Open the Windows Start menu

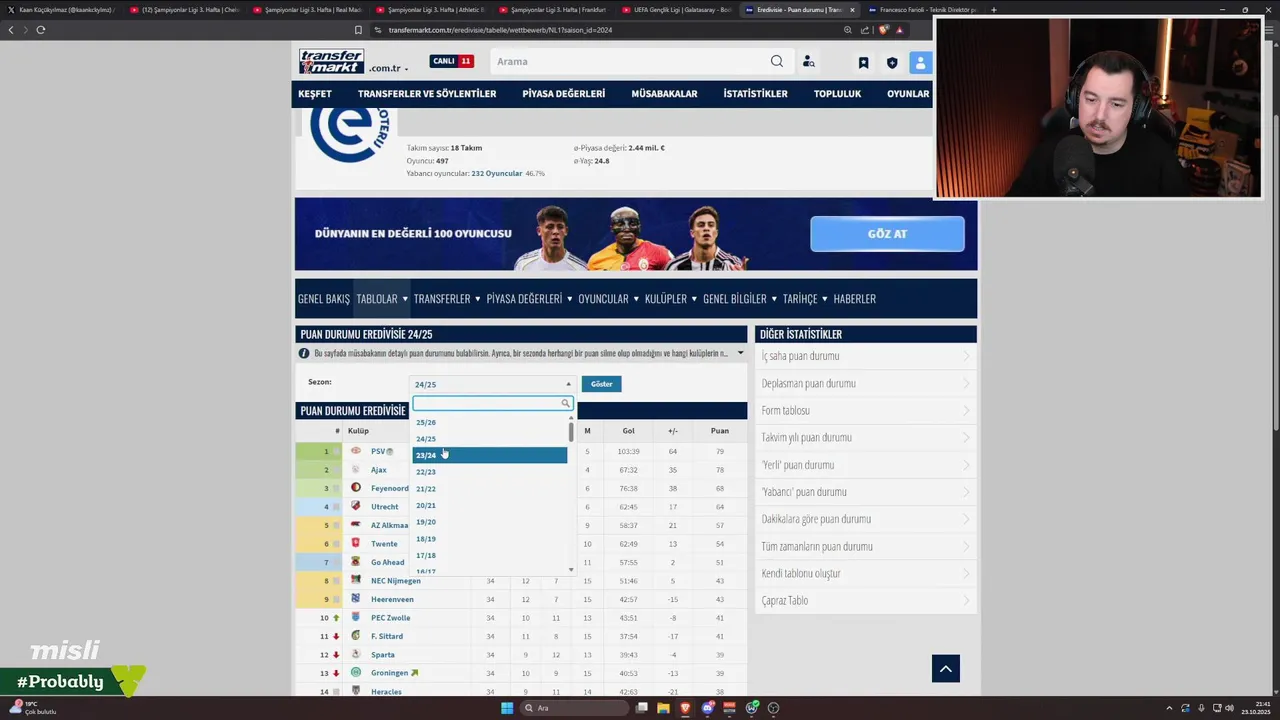(507, 708)
